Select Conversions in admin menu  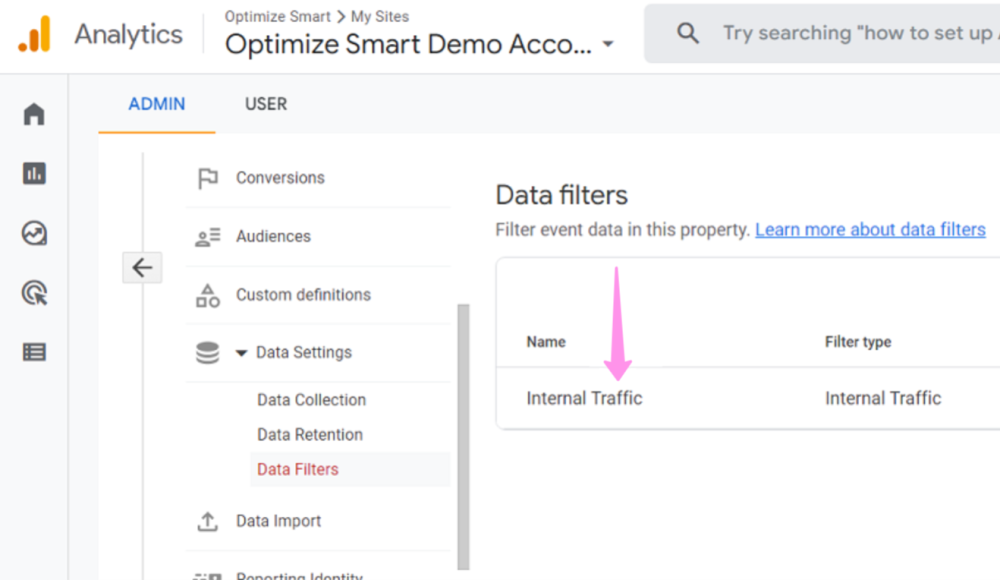click(280, 178)
